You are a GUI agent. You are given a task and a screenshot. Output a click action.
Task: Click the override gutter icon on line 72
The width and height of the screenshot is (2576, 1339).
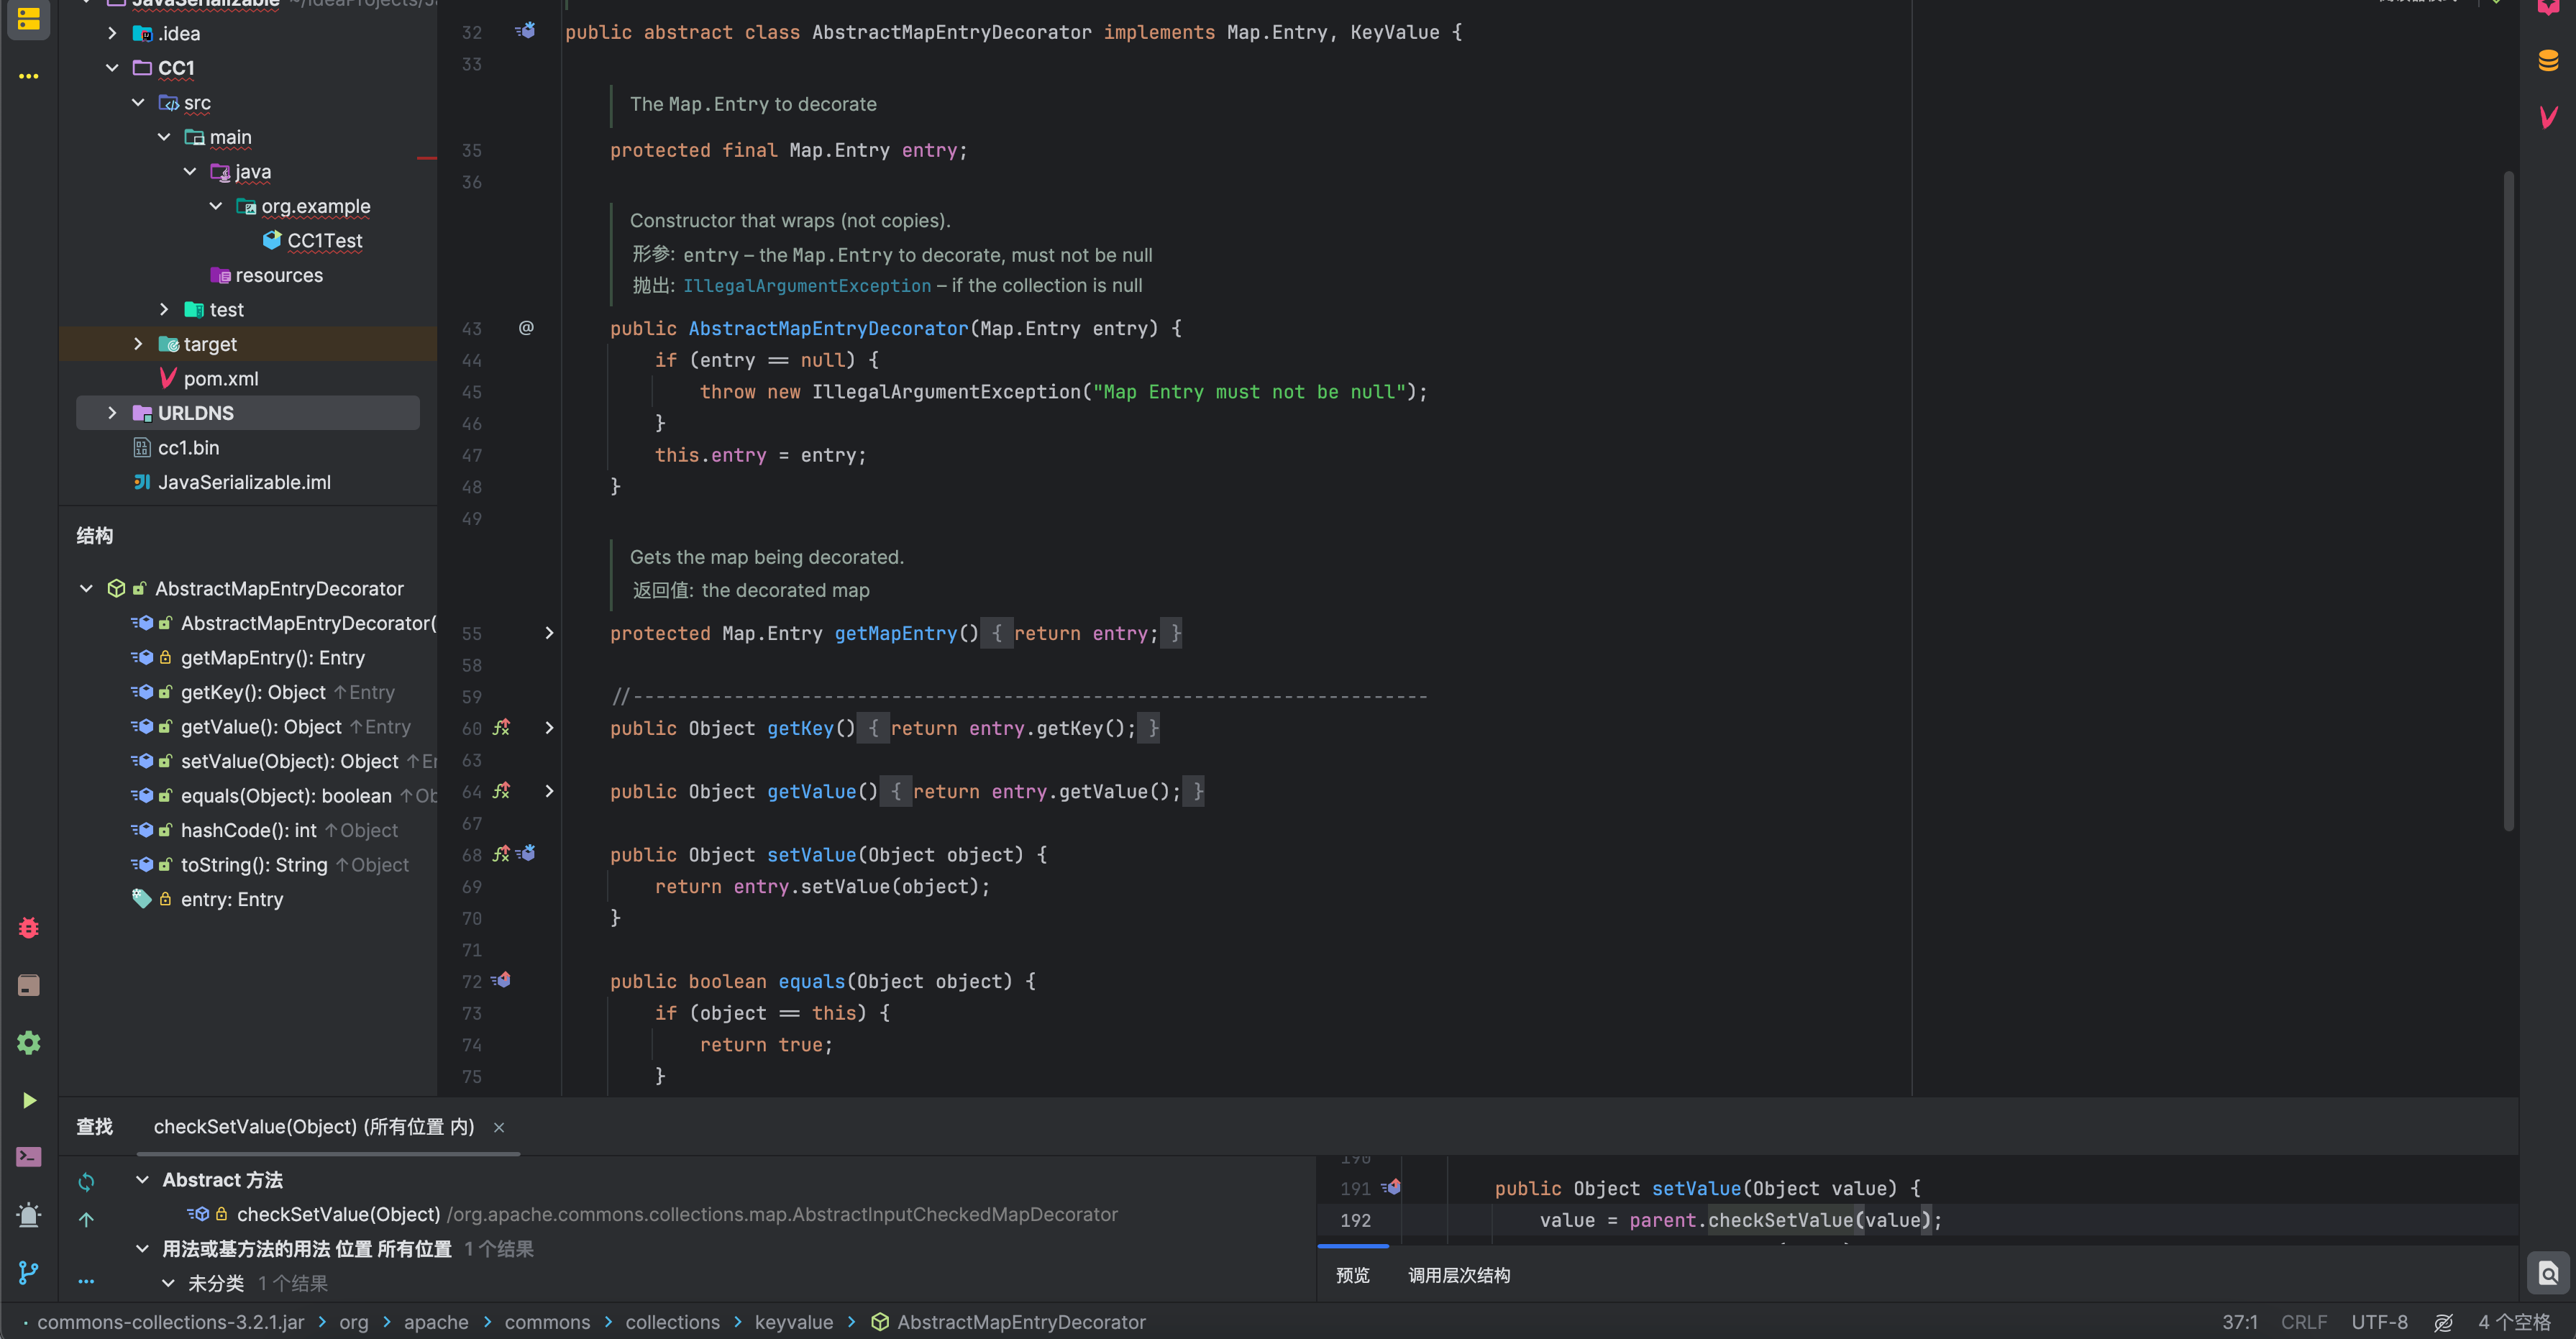[x=501, y=980]
